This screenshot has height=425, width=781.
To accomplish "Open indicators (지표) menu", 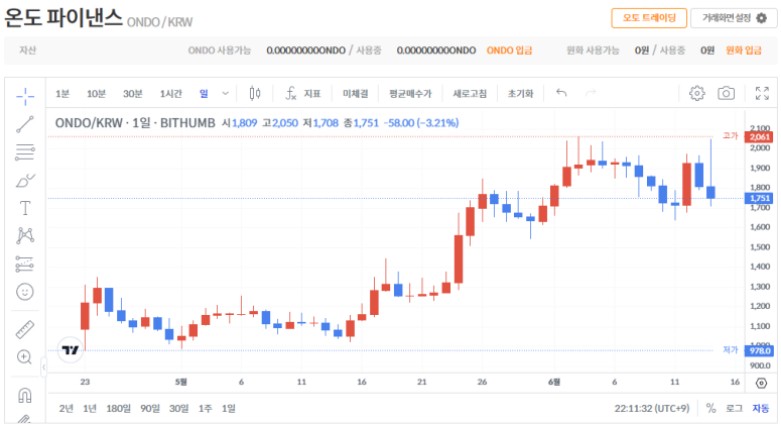I will (303, 93).
